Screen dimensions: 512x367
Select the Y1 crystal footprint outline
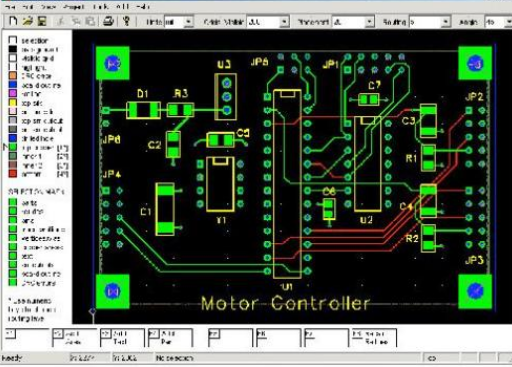[220, 184]
